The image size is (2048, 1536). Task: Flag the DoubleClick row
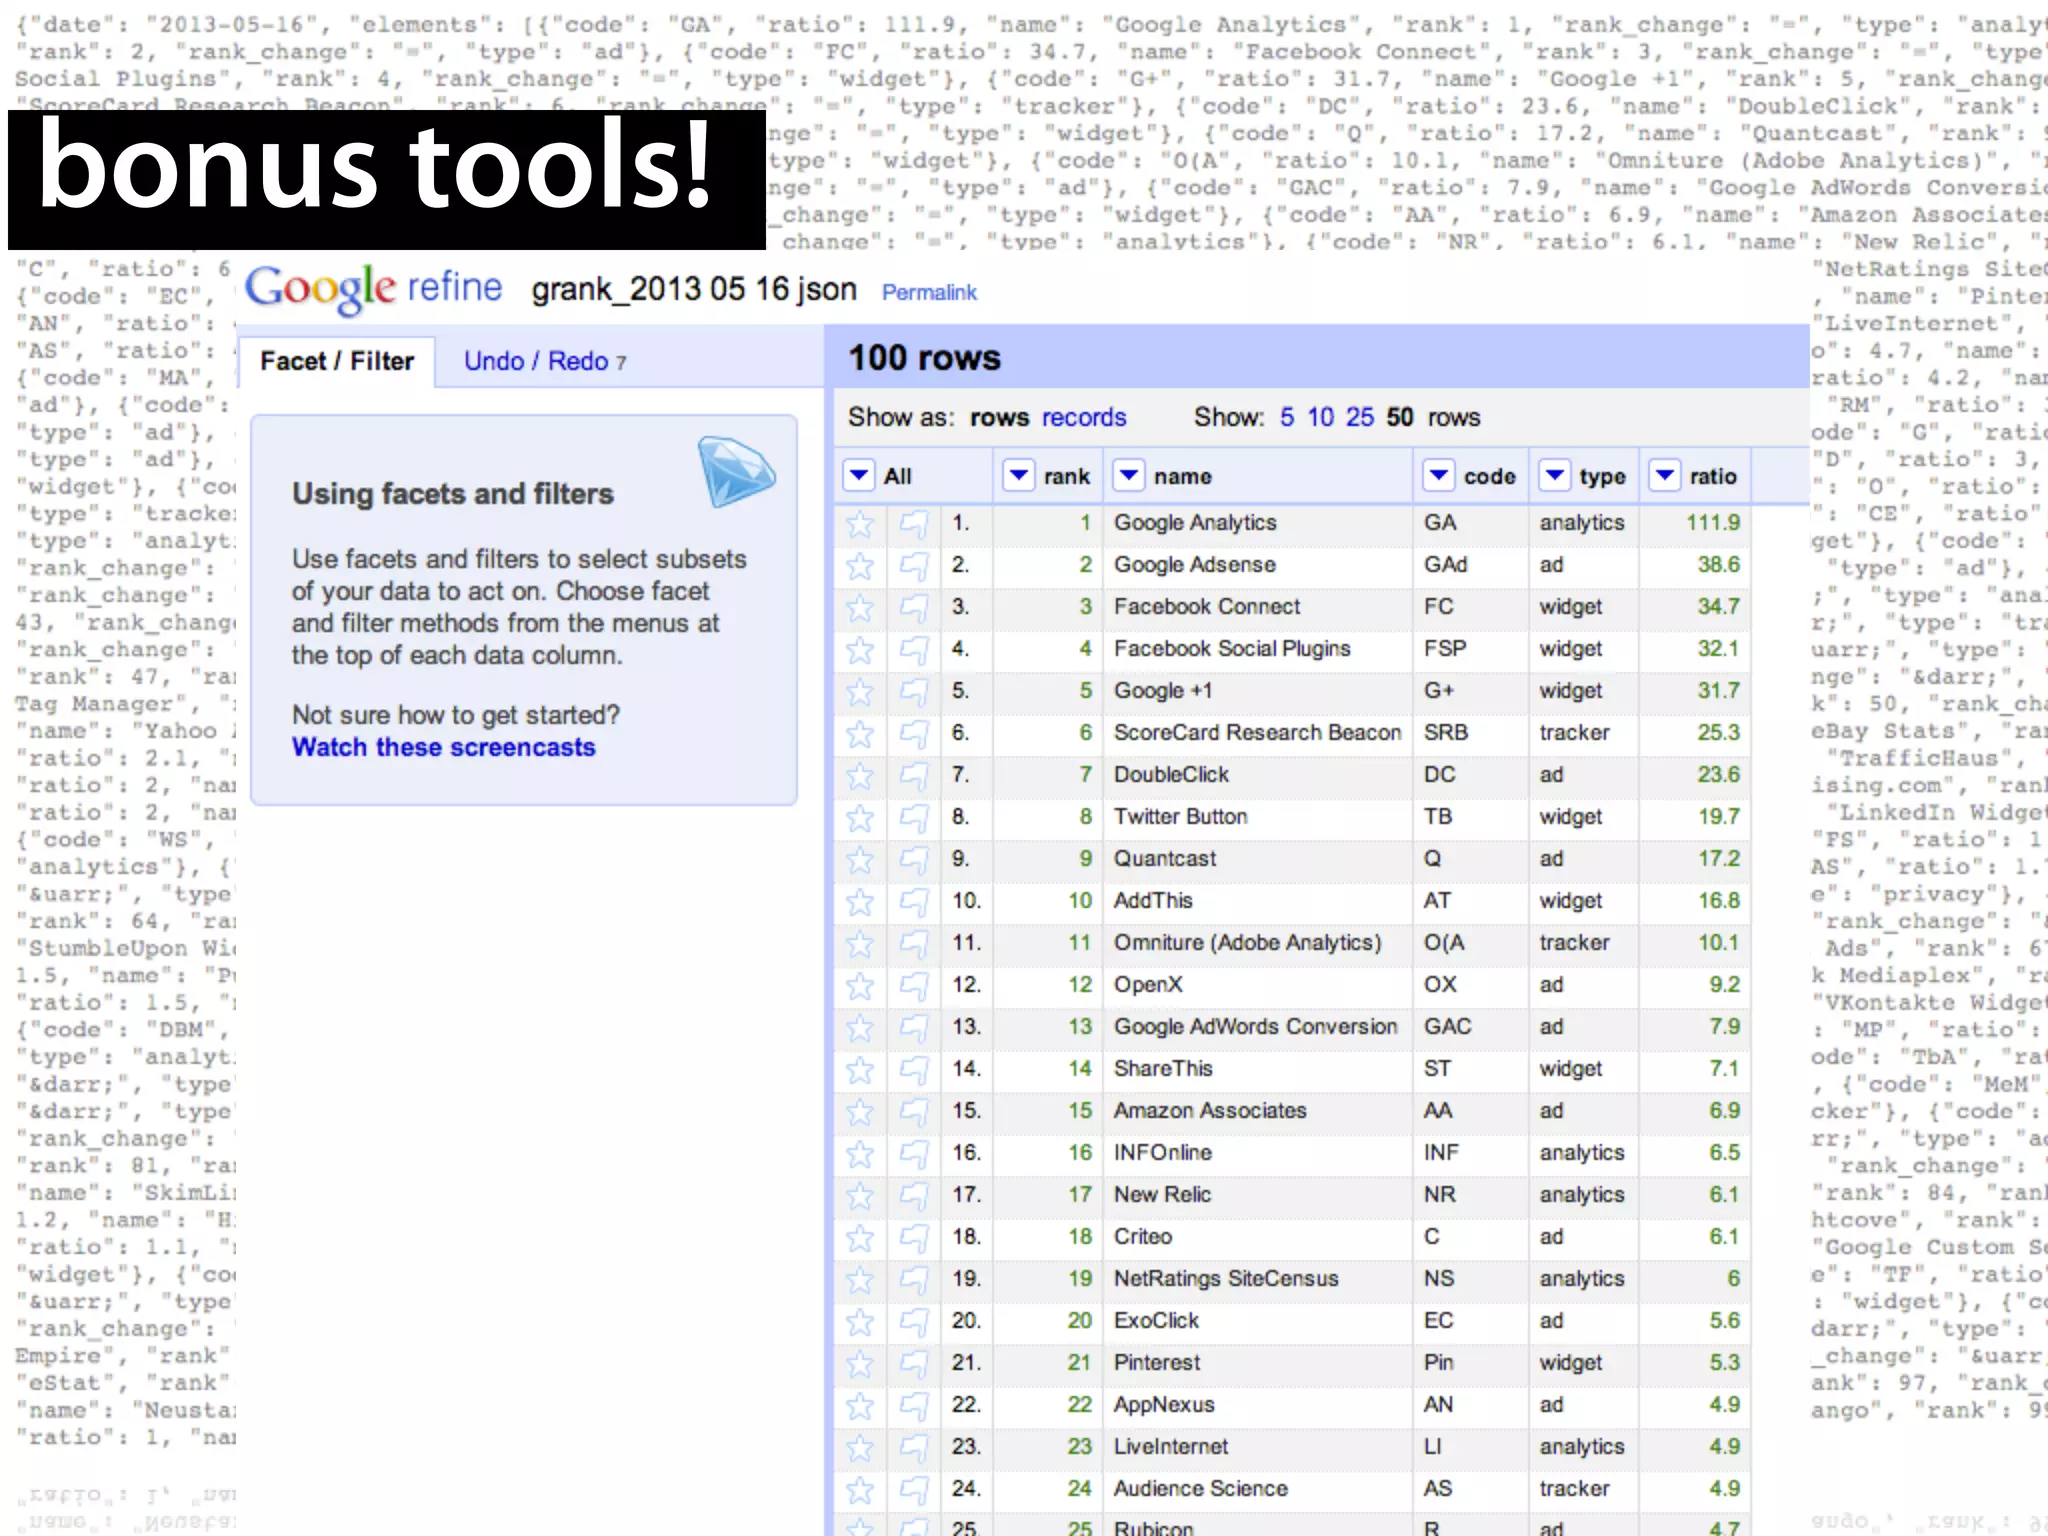click(913, 776)
